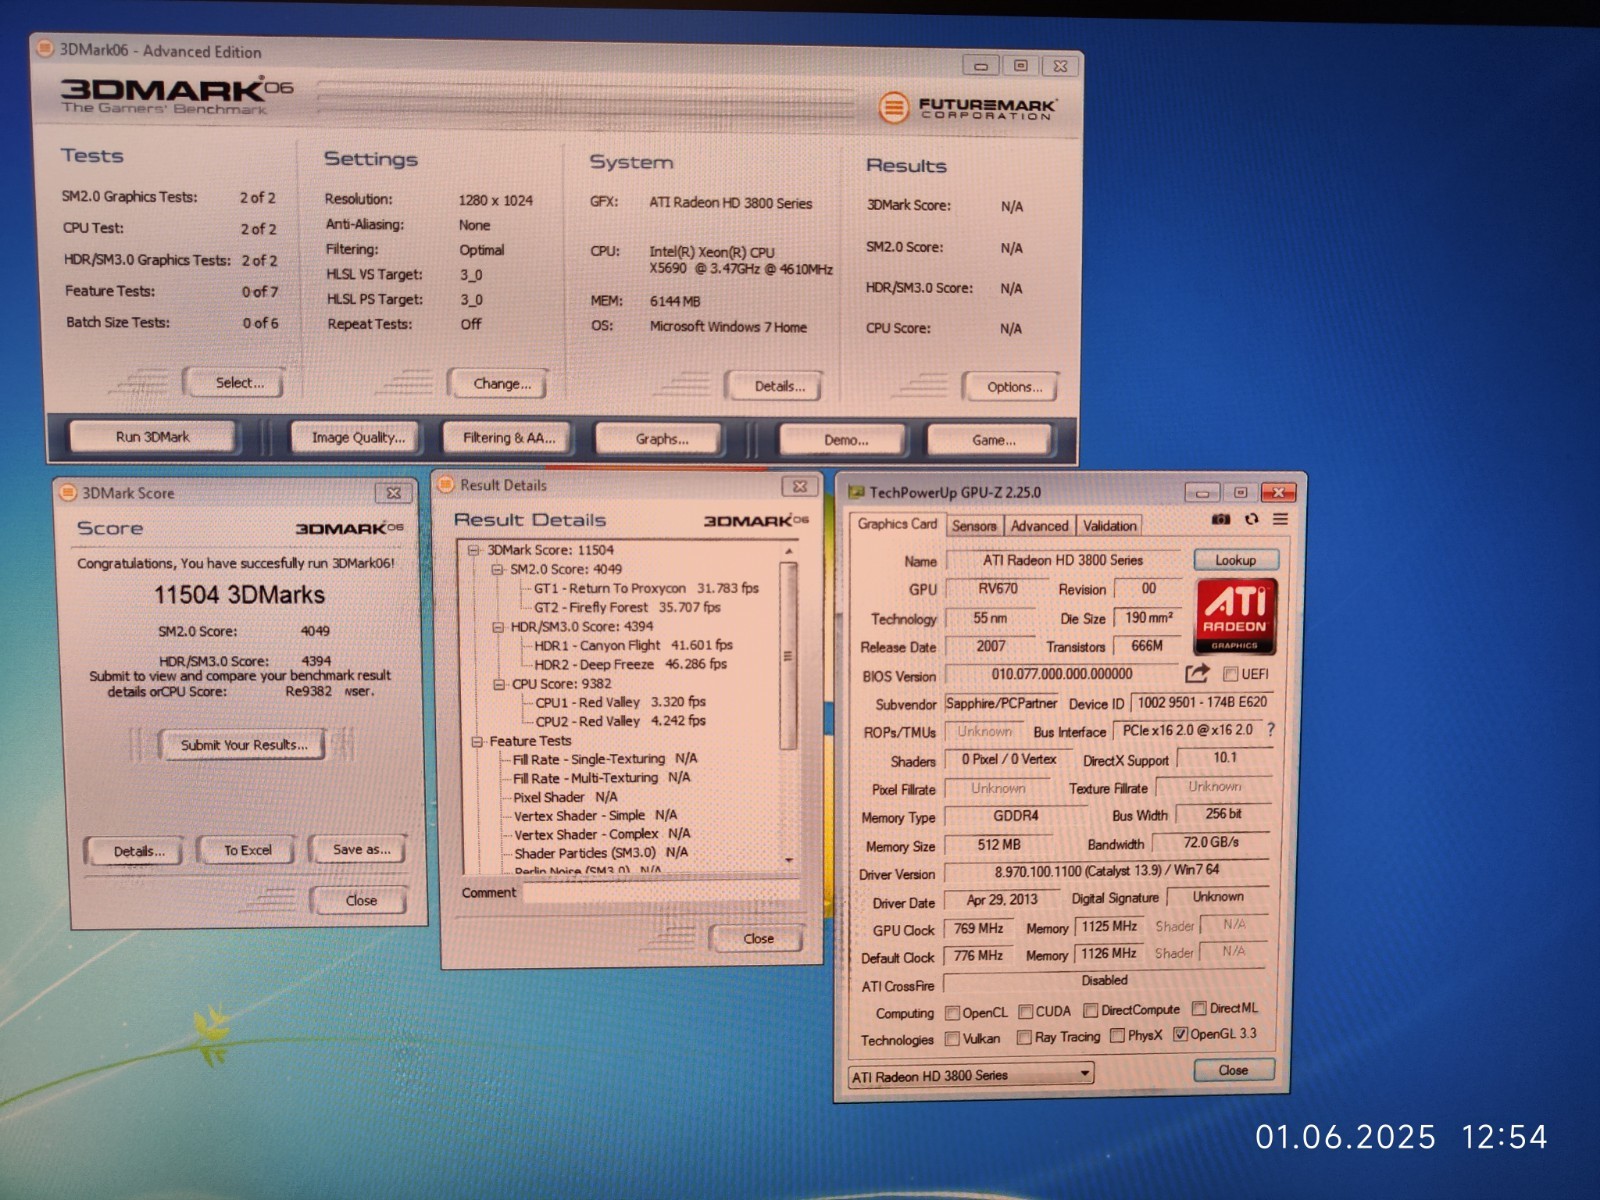Click the Graphs button
1600x1200 pixels.
click(661, 439)
